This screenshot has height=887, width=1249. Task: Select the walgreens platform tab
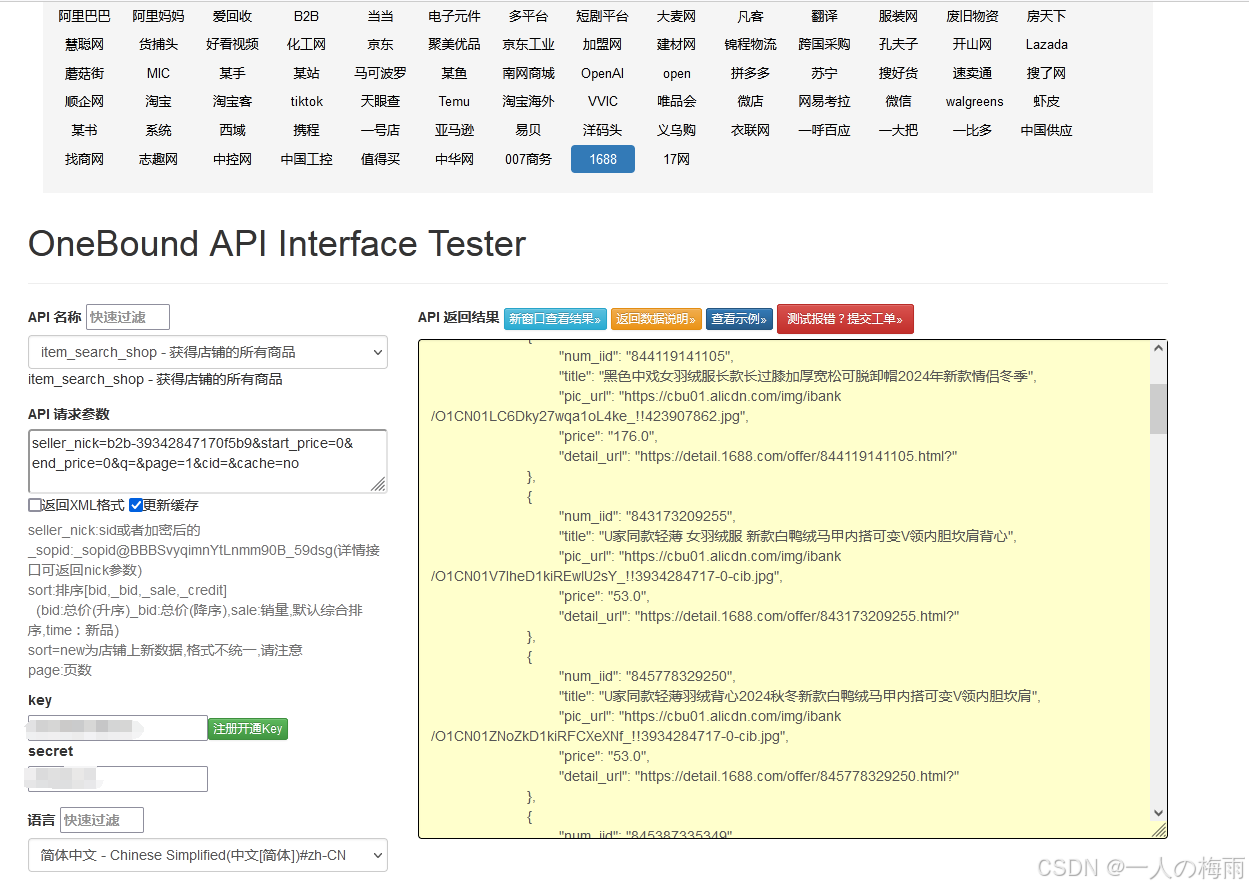tap(975, 101)
